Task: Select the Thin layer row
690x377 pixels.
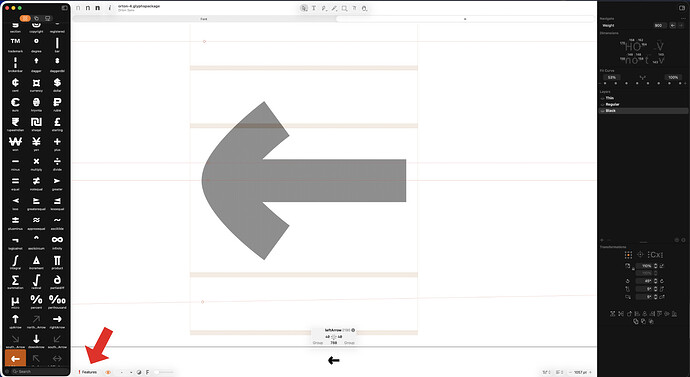Action: point(643,98)
